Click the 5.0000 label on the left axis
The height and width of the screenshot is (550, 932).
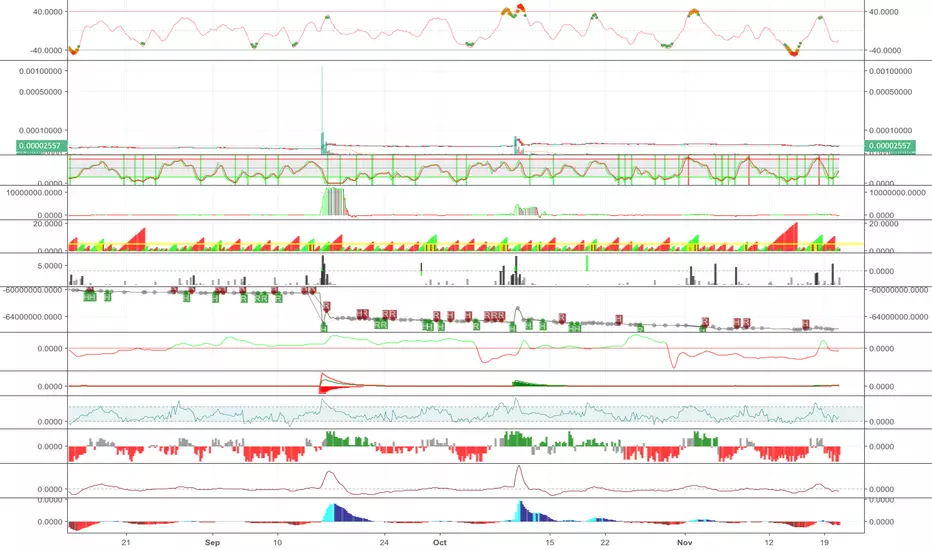(50, 266)
